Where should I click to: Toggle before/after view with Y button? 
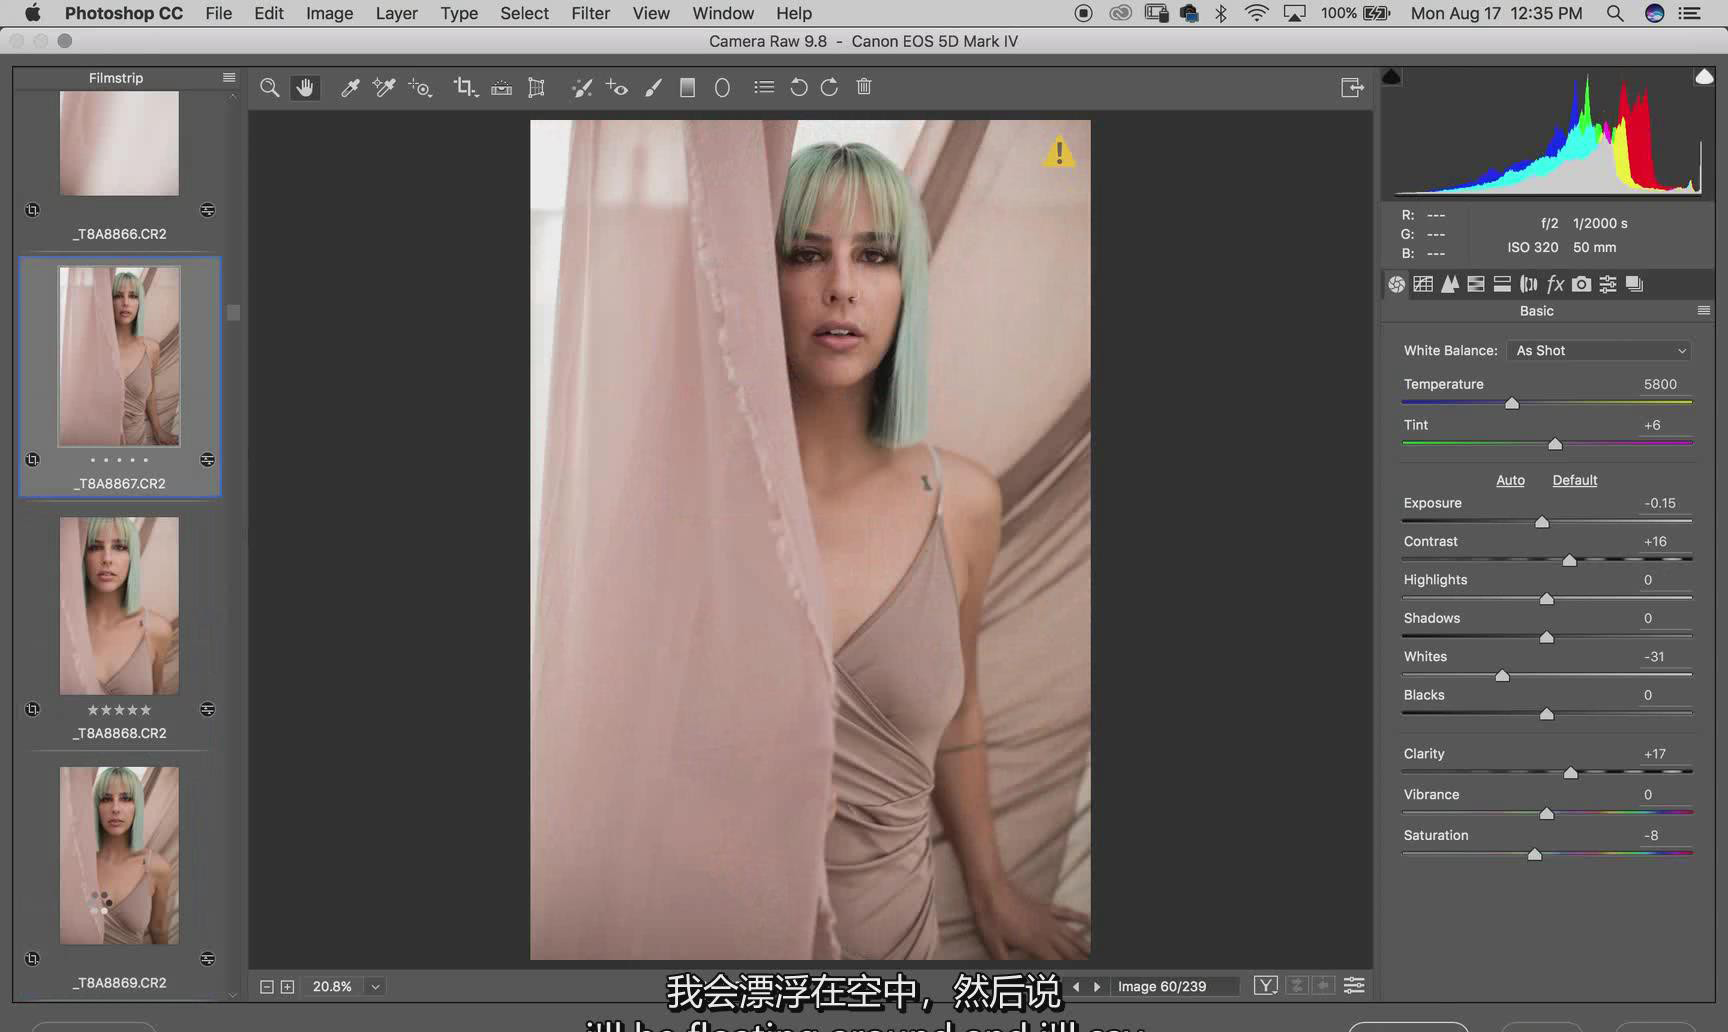coord(1265,986)
